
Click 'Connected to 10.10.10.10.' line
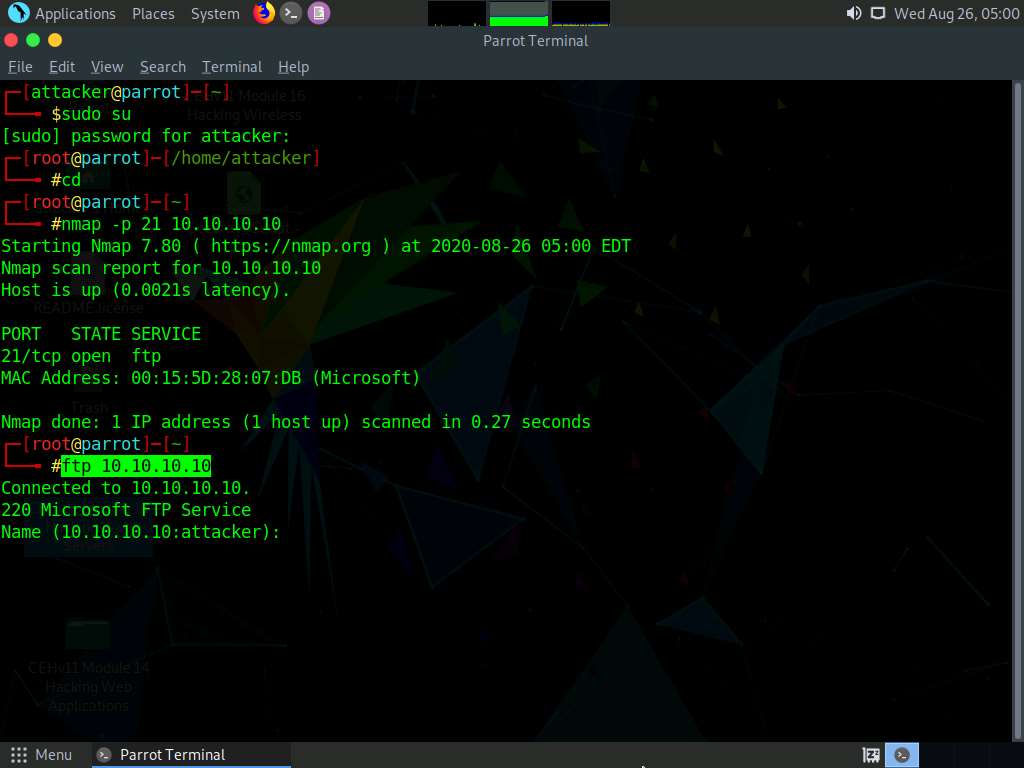pos(125,488)
